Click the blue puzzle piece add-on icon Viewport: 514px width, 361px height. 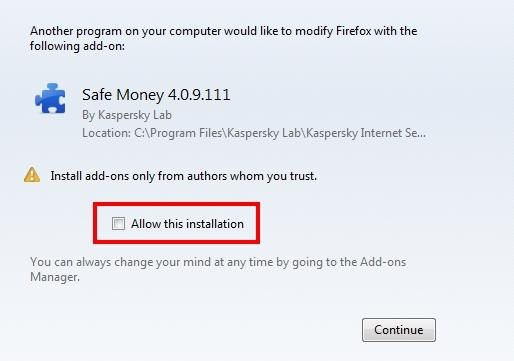(50, 99)
